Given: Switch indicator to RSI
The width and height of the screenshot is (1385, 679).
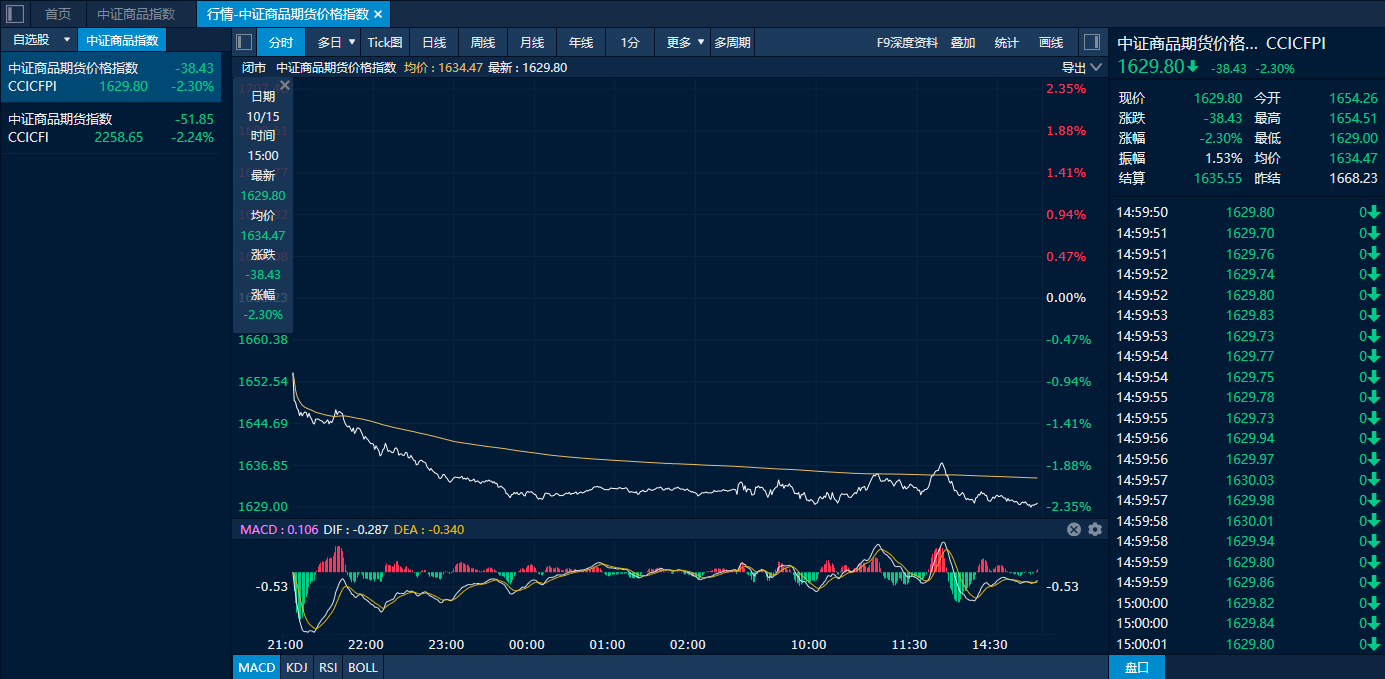Looking at the screenshot, I should pyautogui.click(x=327, y=667).
